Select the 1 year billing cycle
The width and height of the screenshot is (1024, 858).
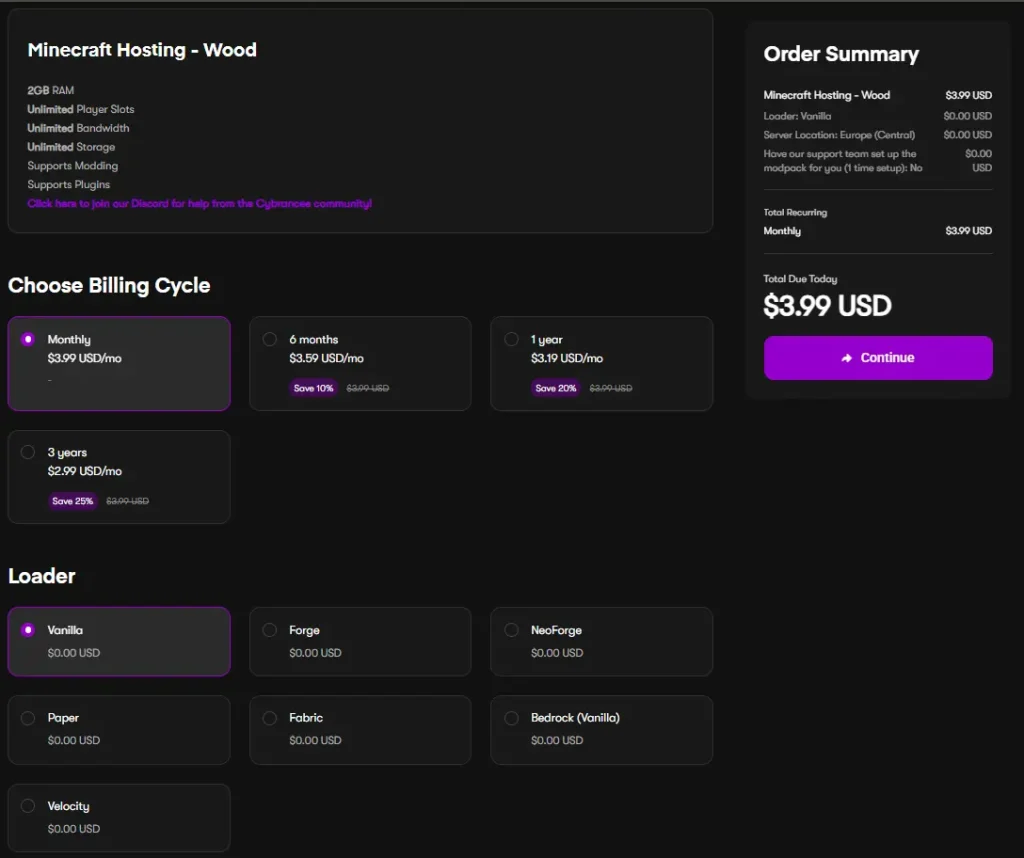(x=512, y=339)
